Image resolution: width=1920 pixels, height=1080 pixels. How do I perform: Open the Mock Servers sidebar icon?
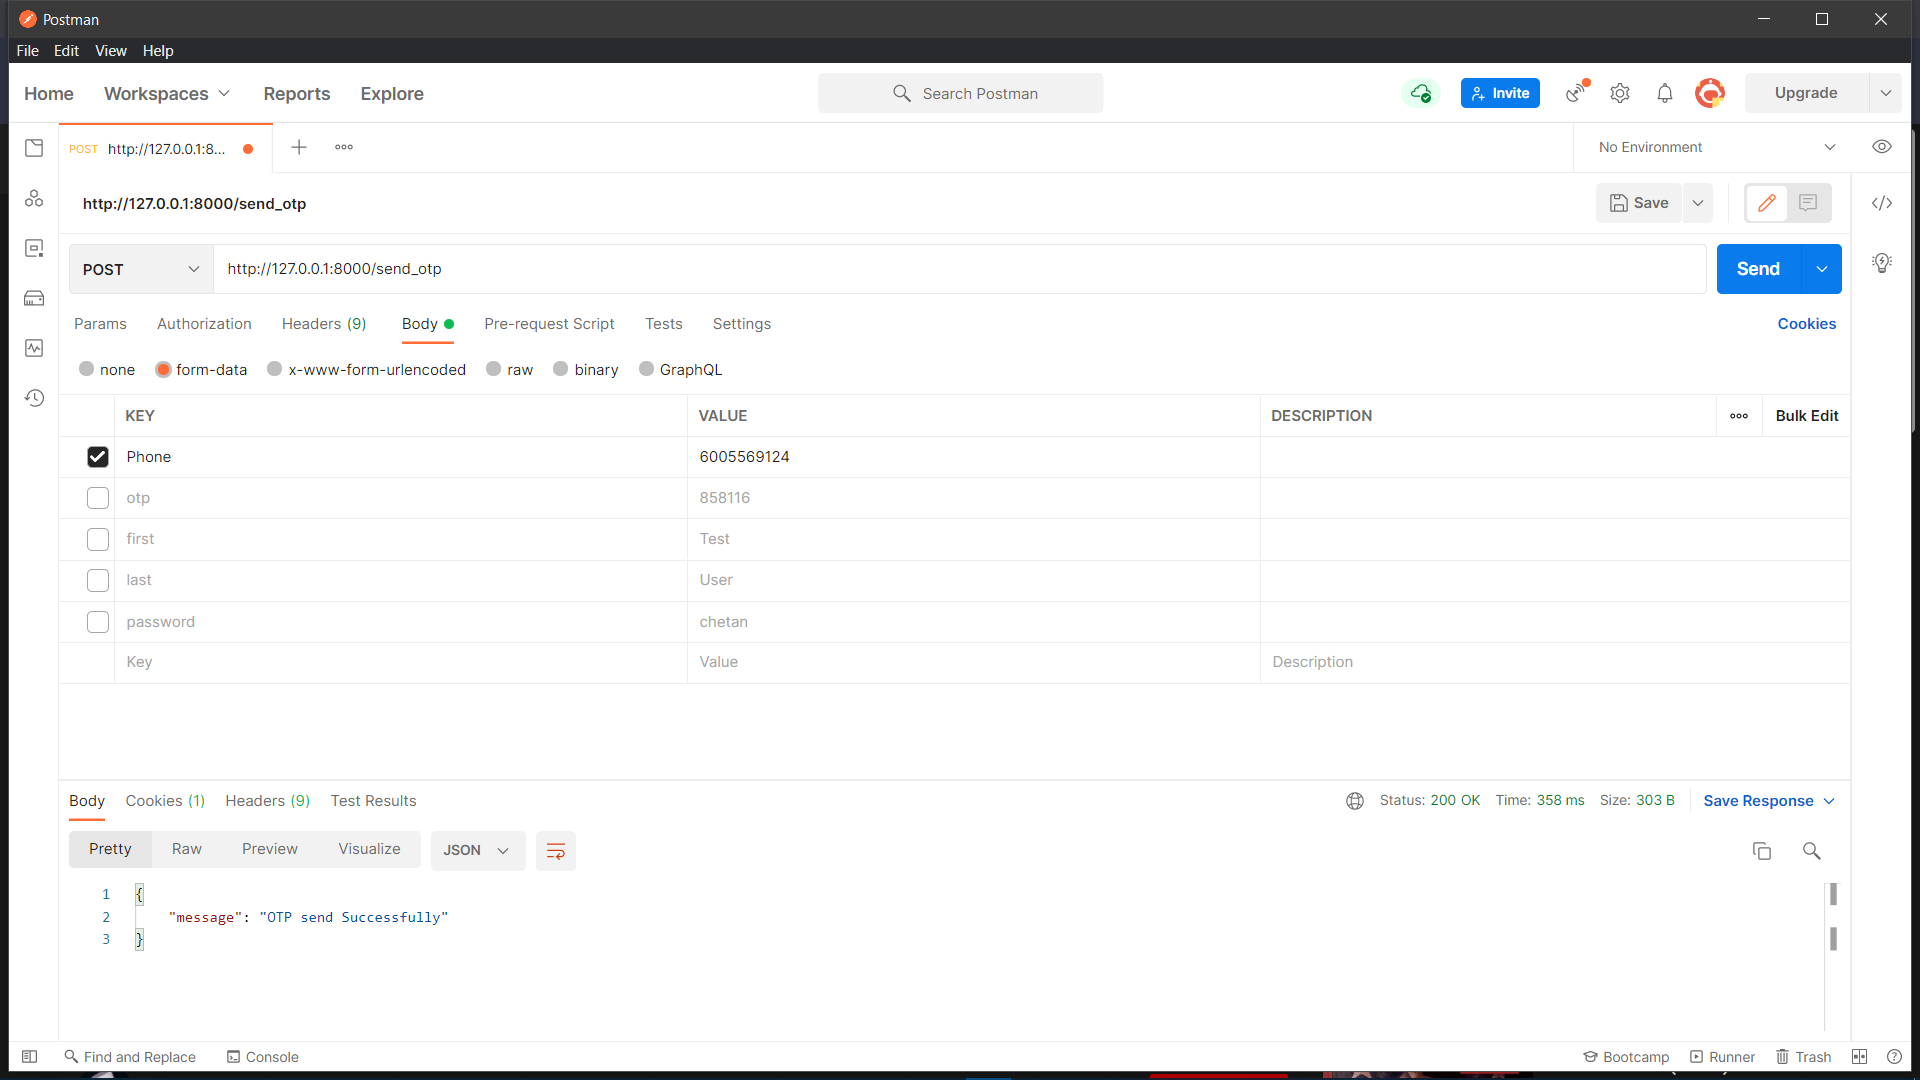click(x=34, y=298)
